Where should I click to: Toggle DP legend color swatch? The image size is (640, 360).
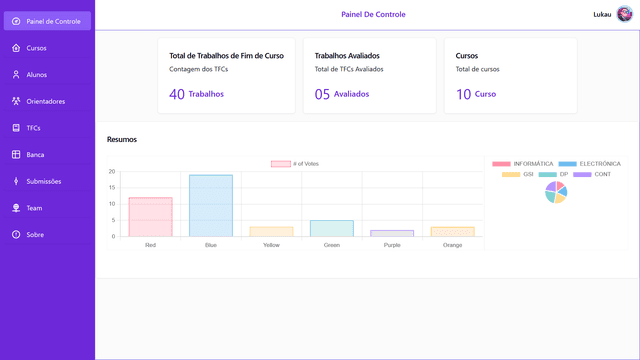point(547,174)
